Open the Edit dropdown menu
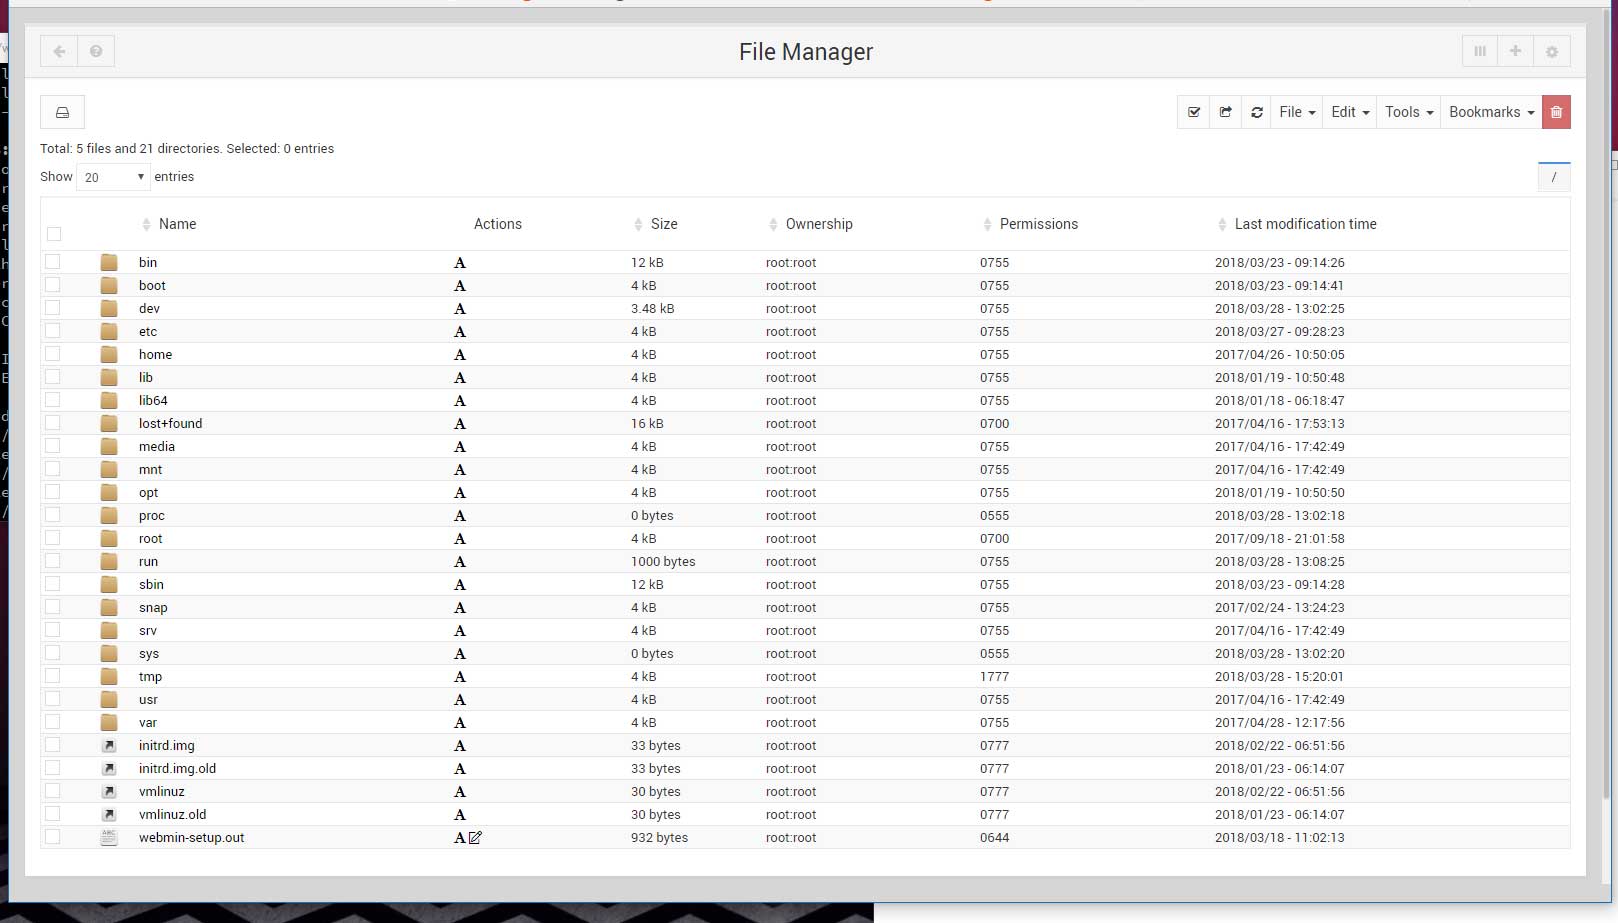The image size is (1618, 923). (x=1349, y=112)
